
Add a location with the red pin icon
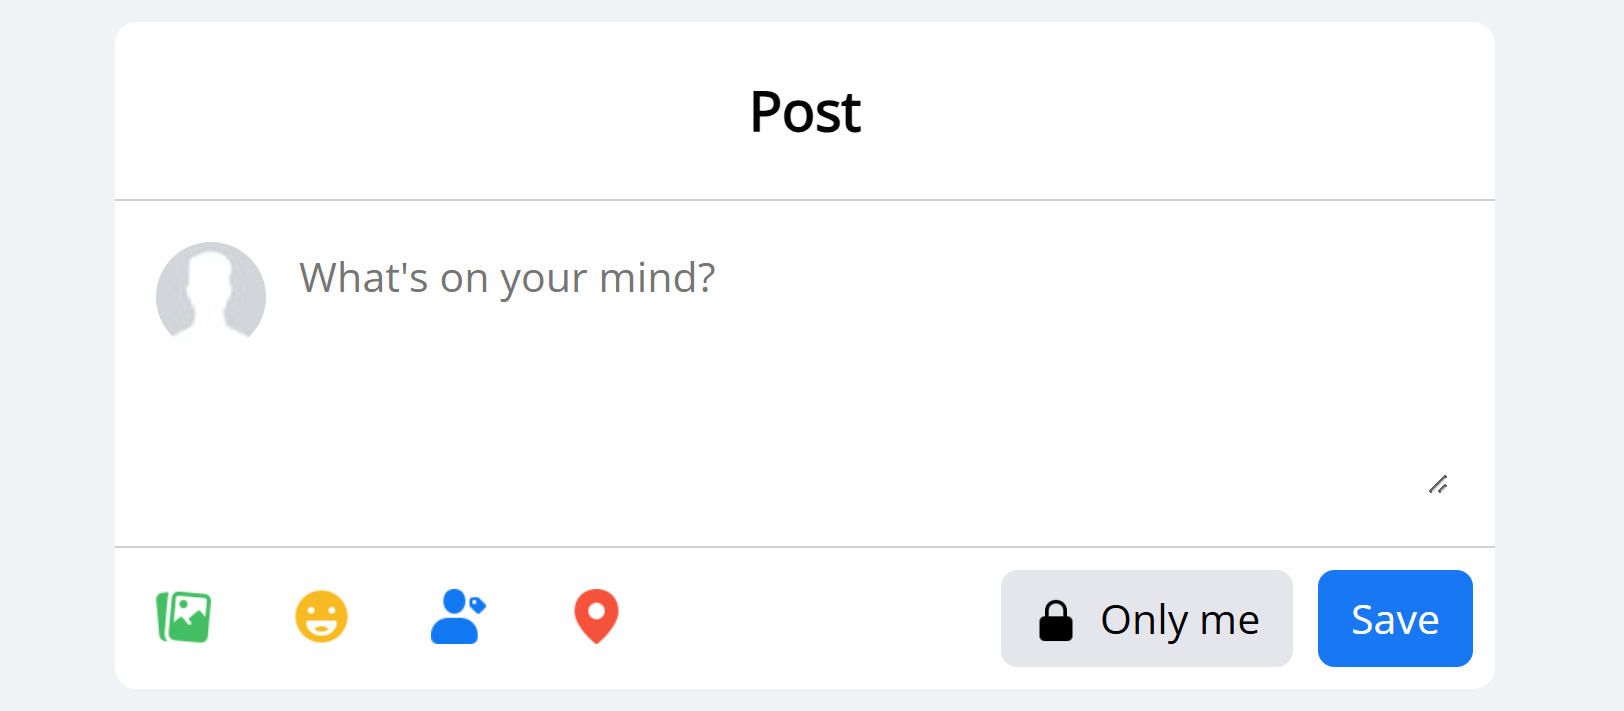click(x=596, y=616)
